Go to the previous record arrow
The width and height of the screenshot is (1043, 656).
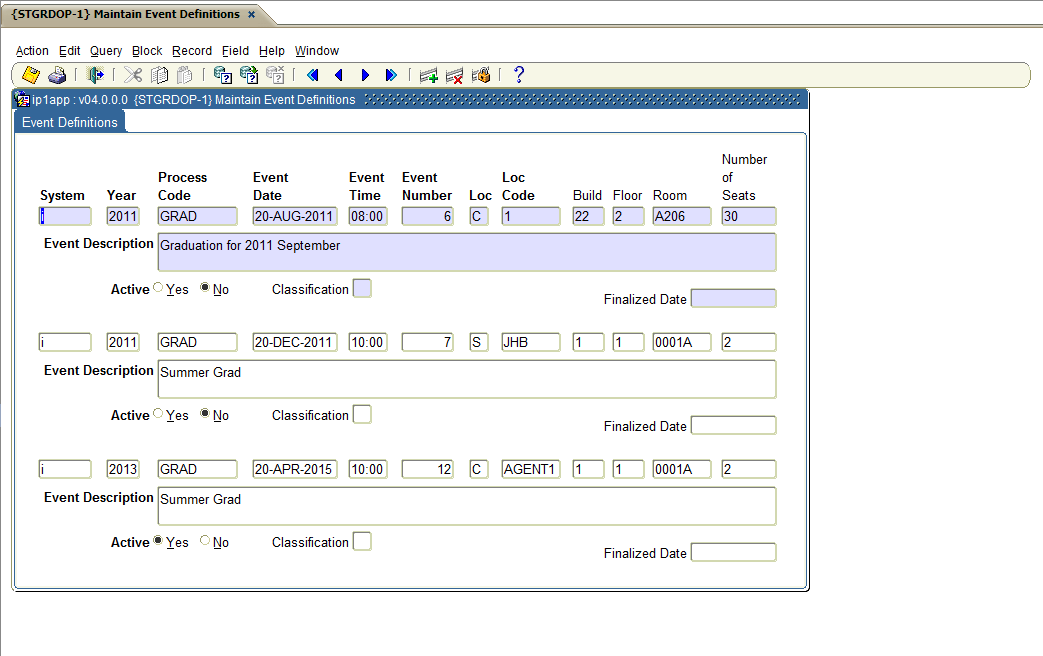[x=339, y=75]
